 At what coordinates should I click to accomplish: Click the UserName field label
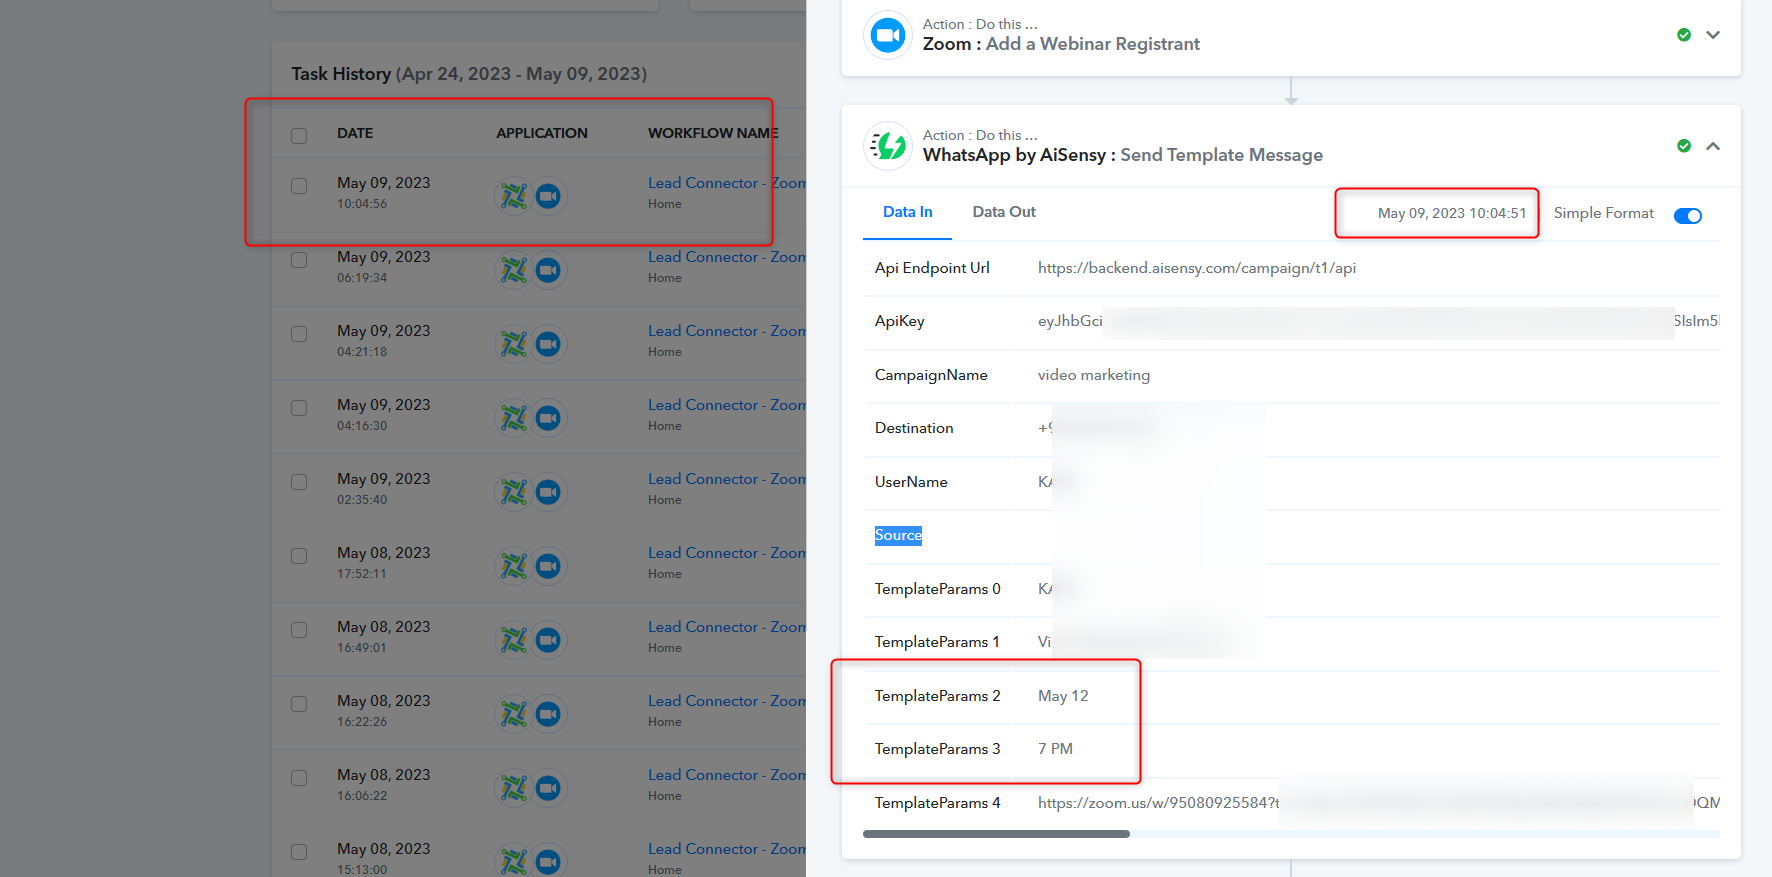coord(911,482)
